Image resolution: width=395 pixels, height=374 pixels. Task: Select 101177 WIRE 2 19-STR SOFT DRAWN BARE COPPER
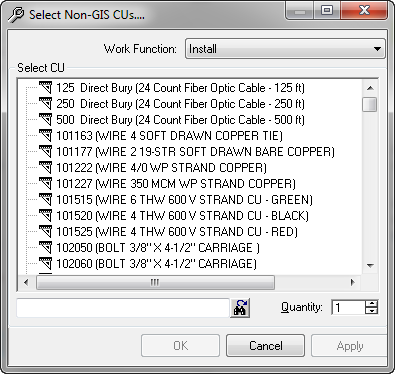point(195,152)
